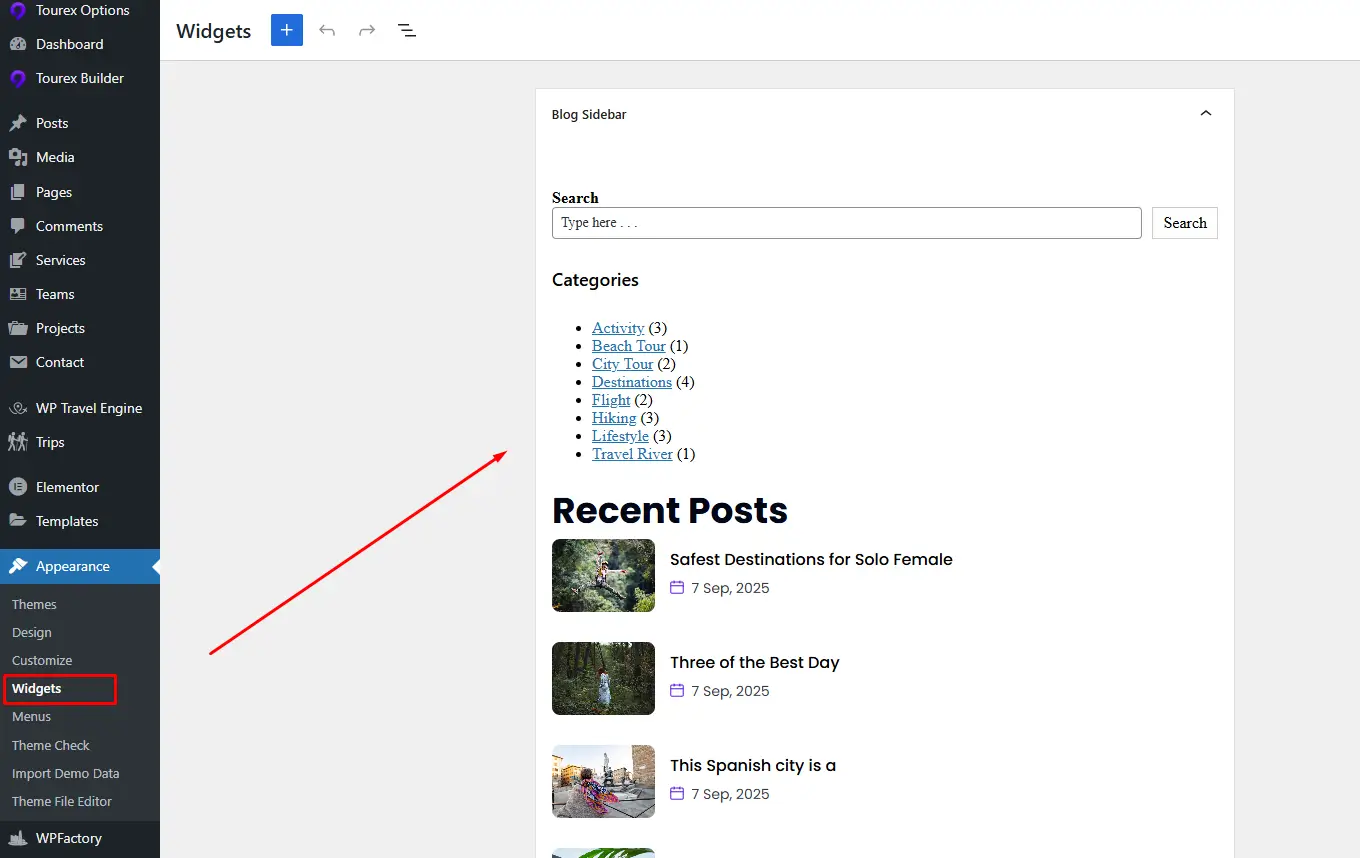The width and height of the screenshot is (1360, 858).
Task: Click the Comments bubble icon
Action: [x=17, y=226]
